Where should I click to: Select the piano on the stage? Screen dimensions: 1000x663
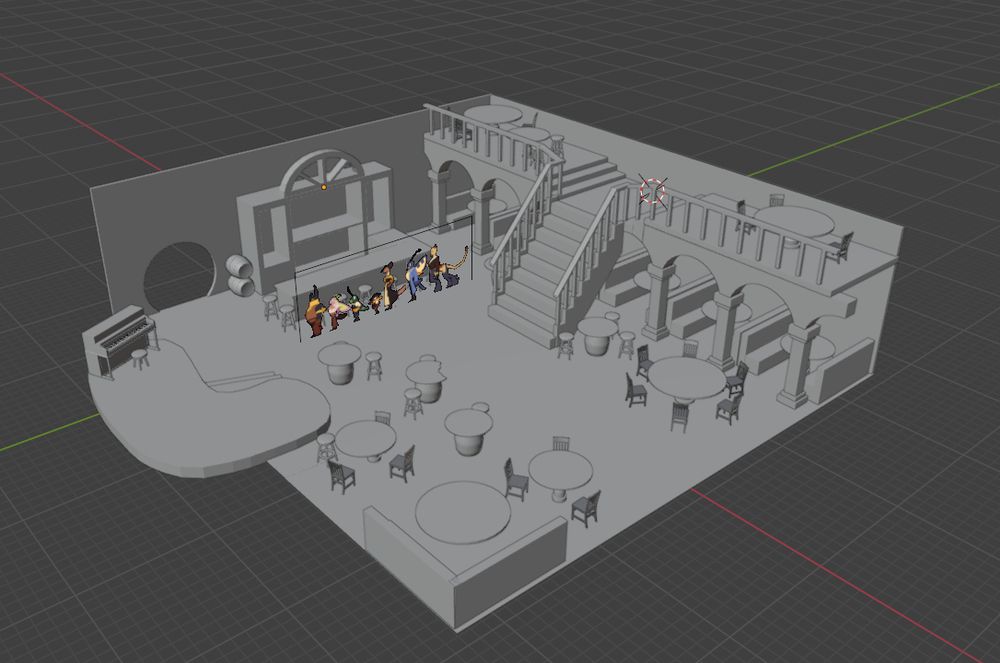tap(121, 342)
